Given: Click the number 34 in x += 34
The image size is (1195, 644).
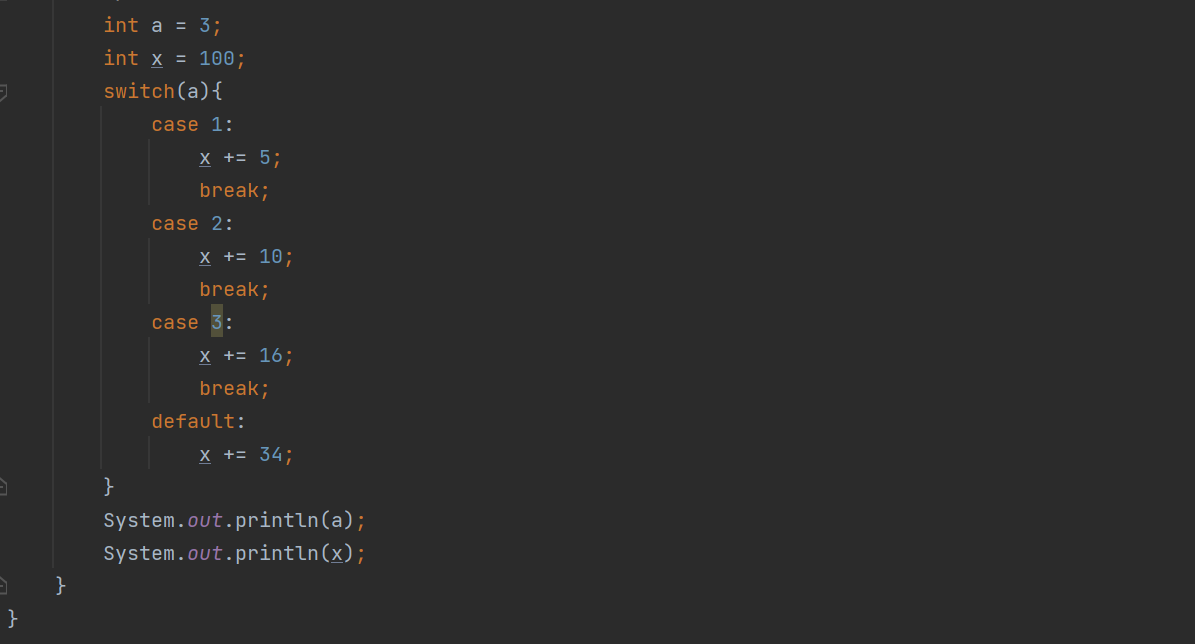Looking at the screenshot, I should pyautogui.click(x=271, y=455).
